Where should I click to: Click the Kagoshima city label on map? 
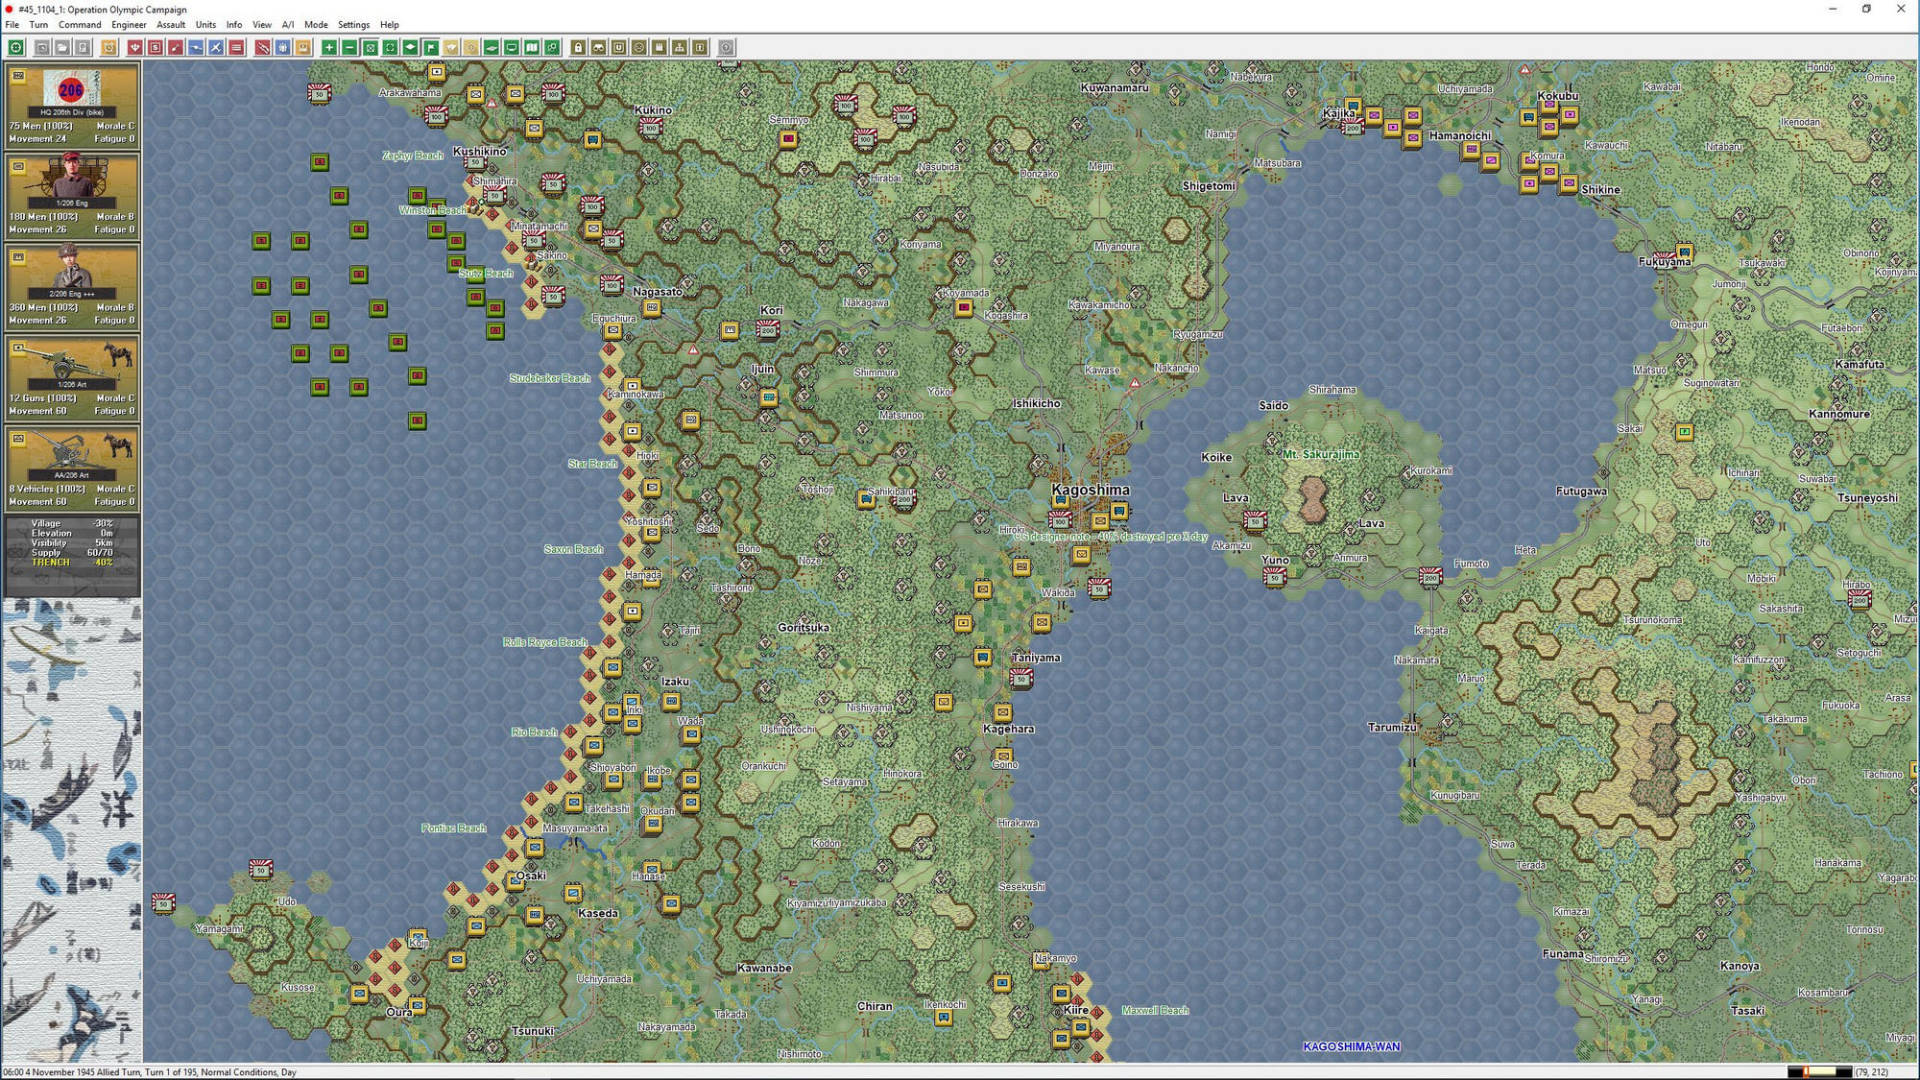point(1090,490)
